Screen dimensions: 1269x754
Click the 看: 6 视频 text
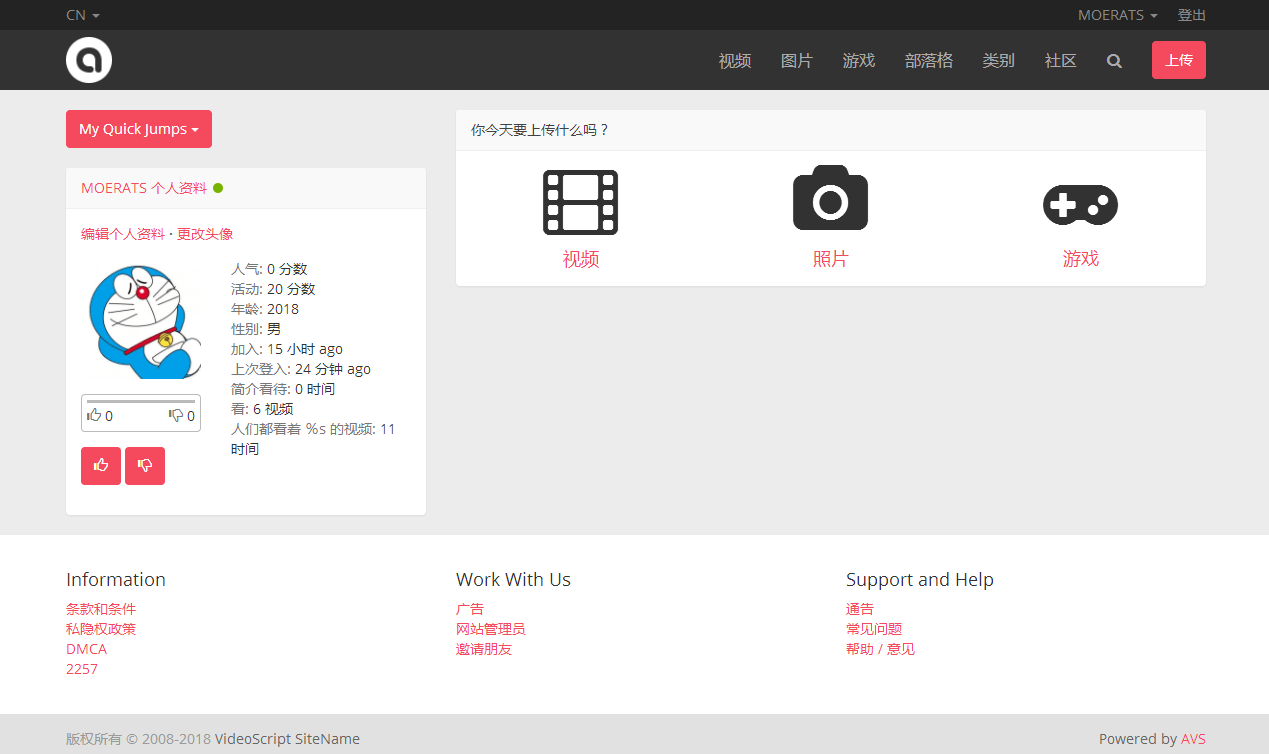(262, 409)
